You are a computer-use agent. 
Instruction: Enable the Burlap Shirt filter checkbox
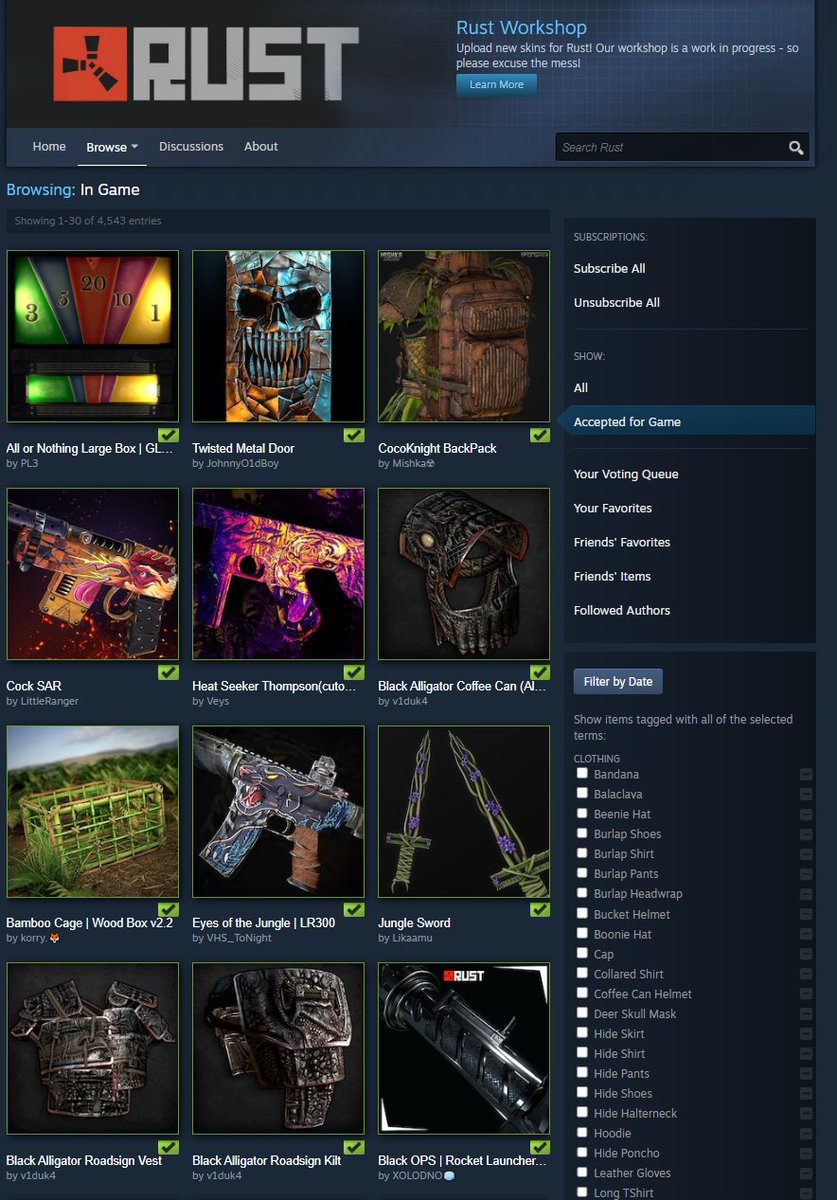coord(582,853)
